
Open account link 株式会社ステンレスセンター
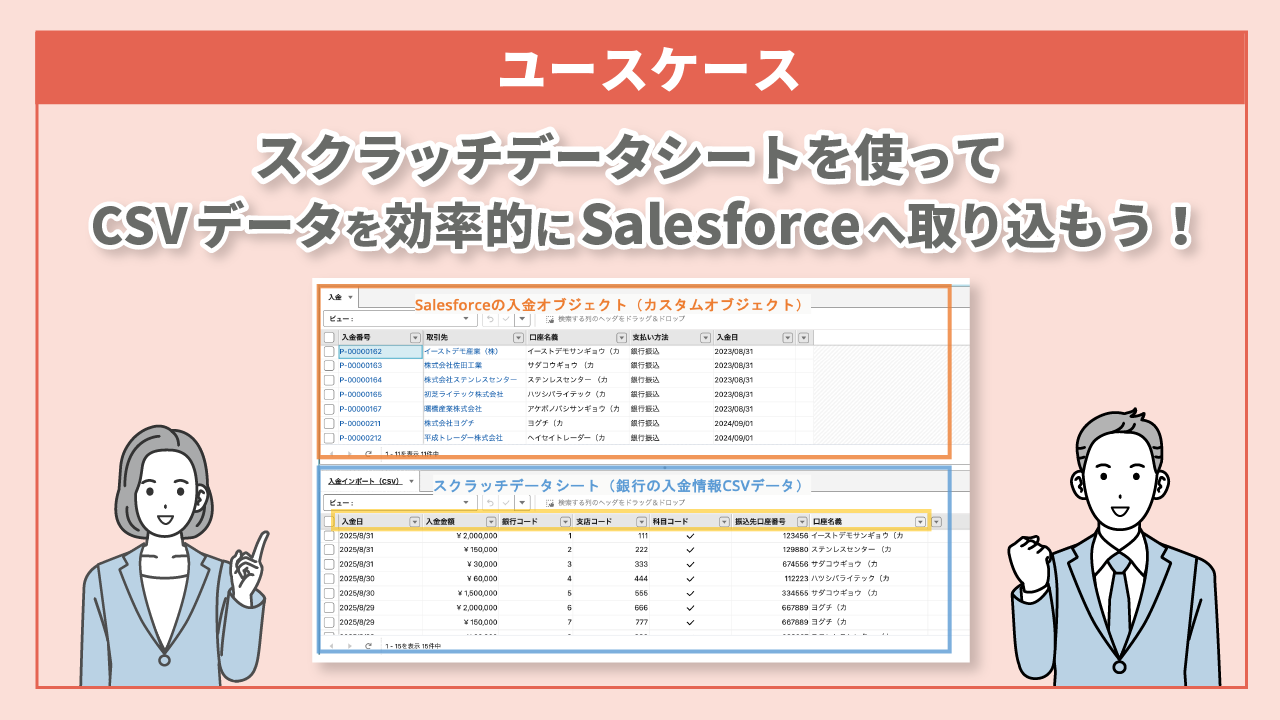[x=470, y=380]
